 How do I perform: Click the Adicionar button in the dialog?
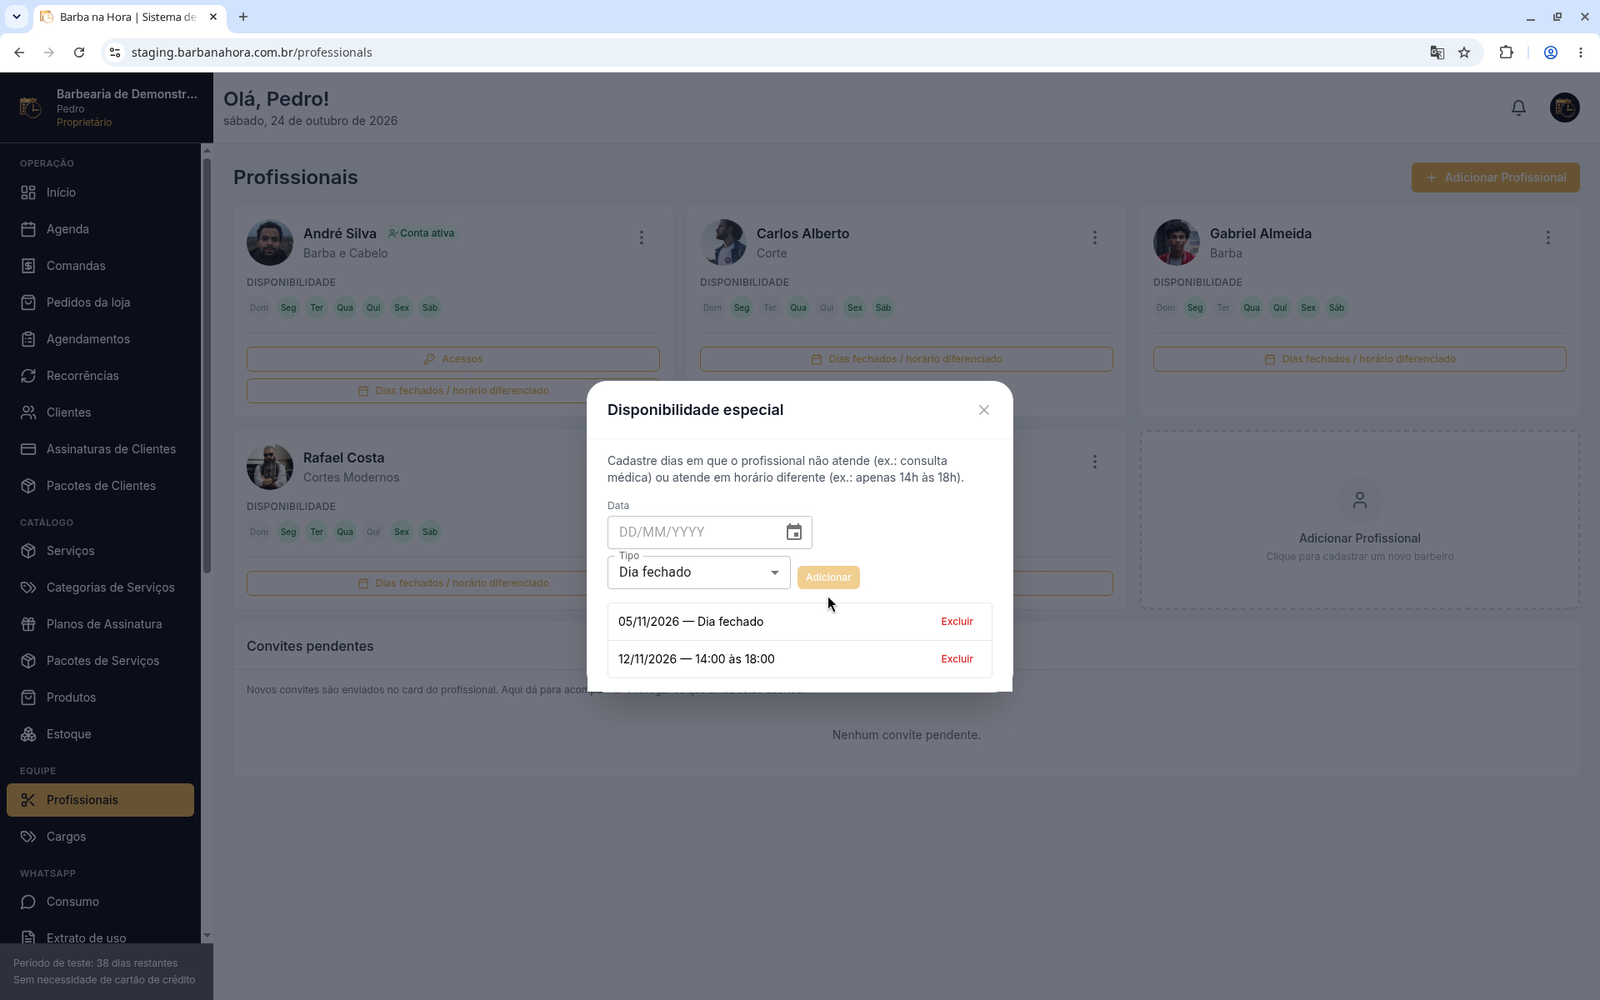tap(828, 577)
